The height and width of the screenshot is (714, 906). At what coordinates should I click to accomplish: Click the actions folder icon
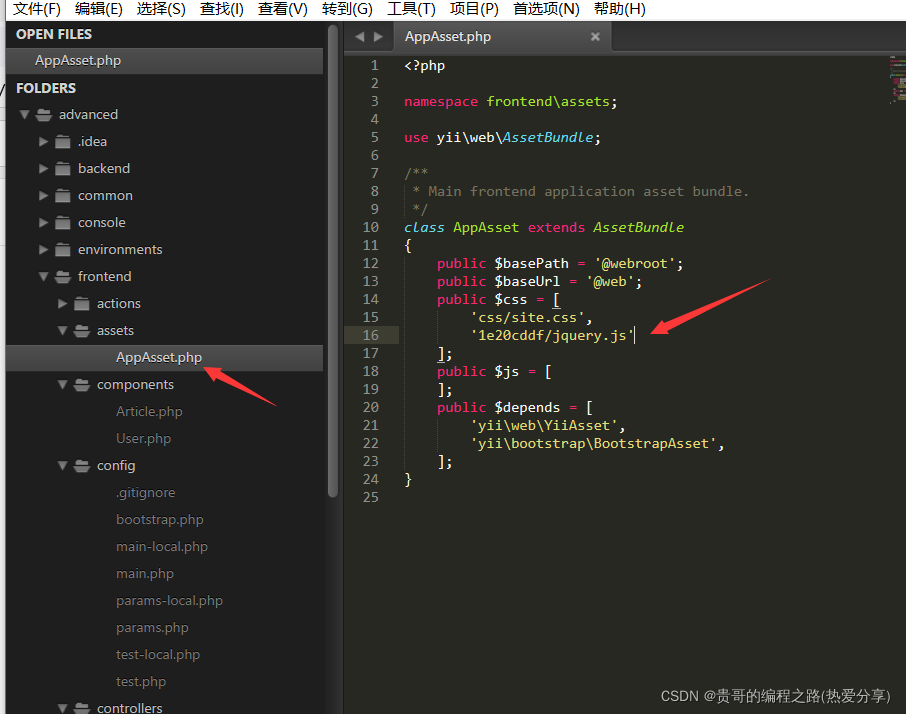(x=81, y=303)
